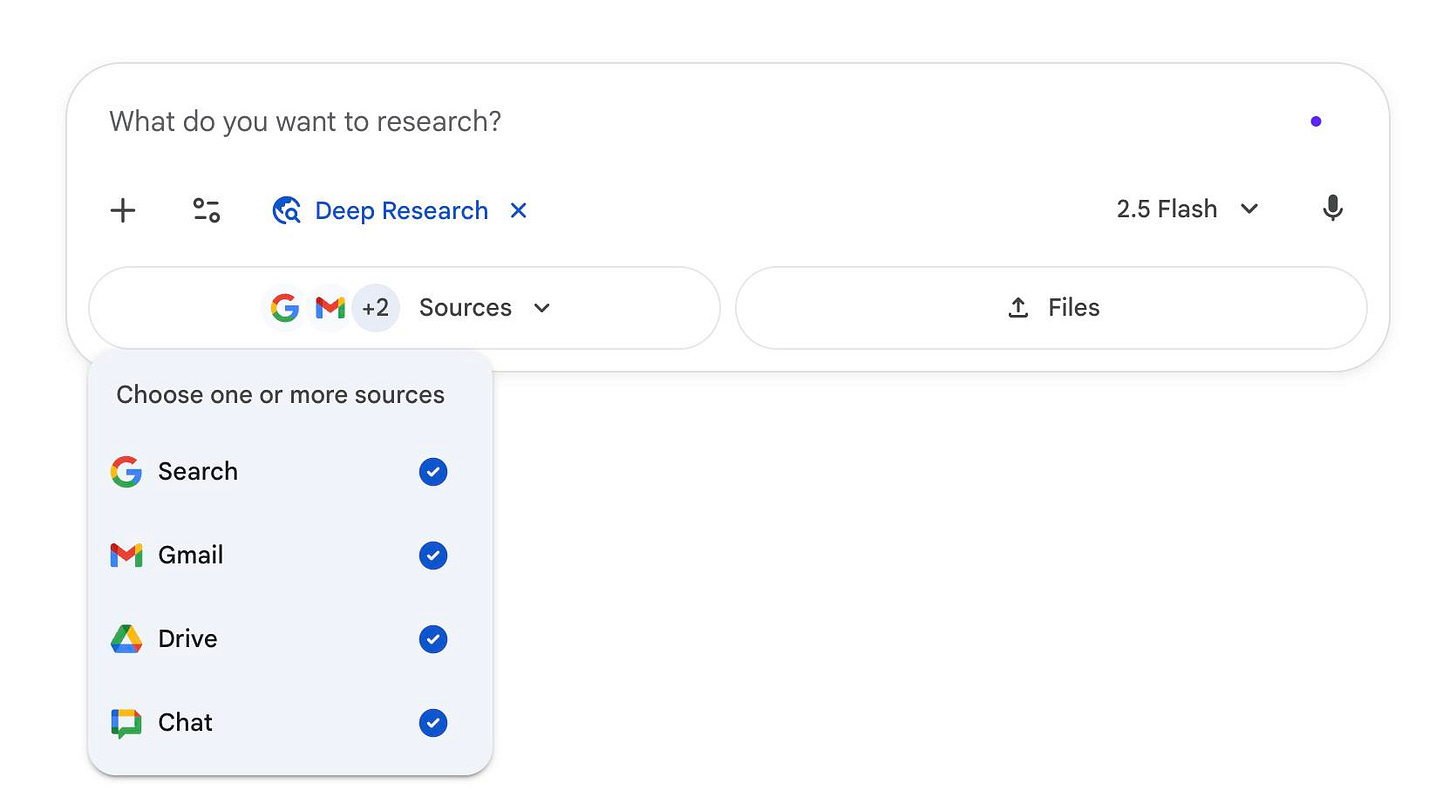Open the Sources dropdown chevron
The image size is (1456, 799).
click(x=542, y=308)
